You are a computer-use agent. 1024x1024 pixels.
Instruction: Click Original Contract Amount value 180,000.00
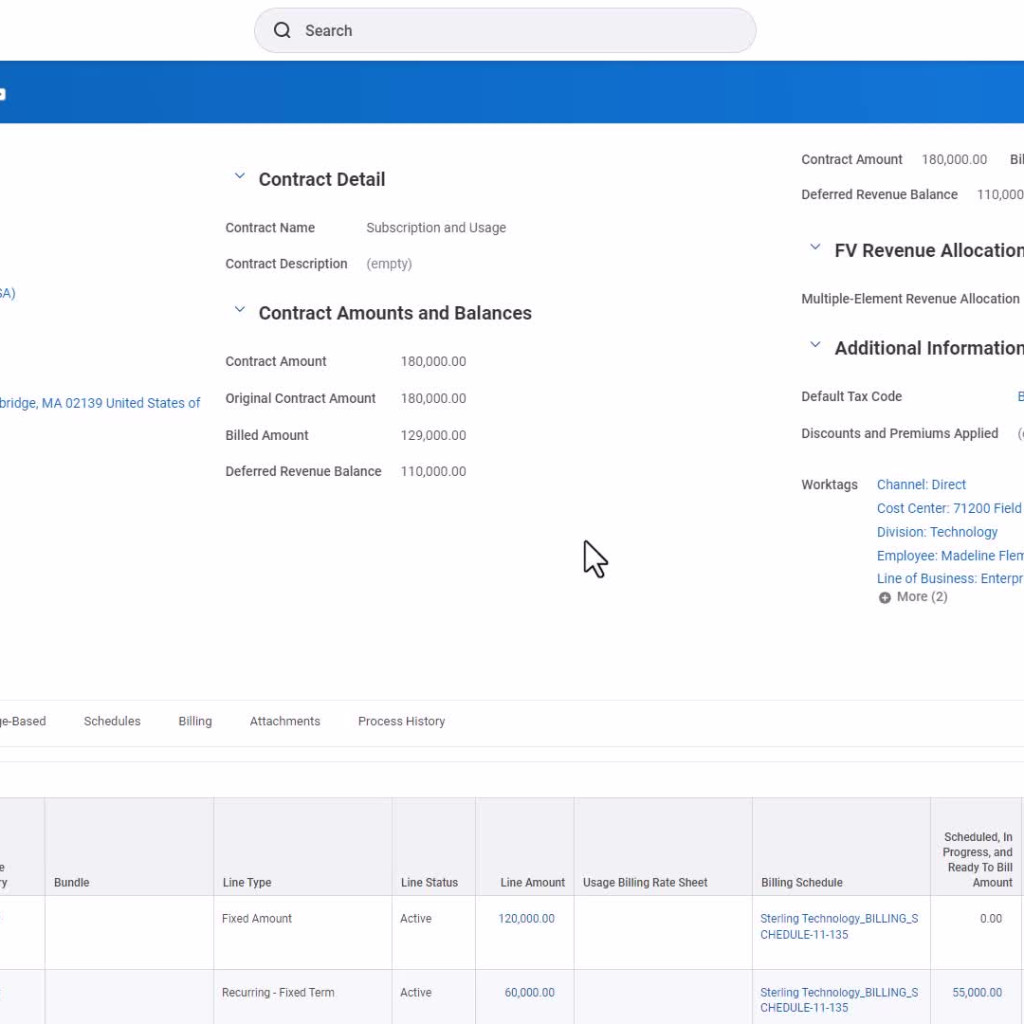pyautogui.click(x=433, y=398)
